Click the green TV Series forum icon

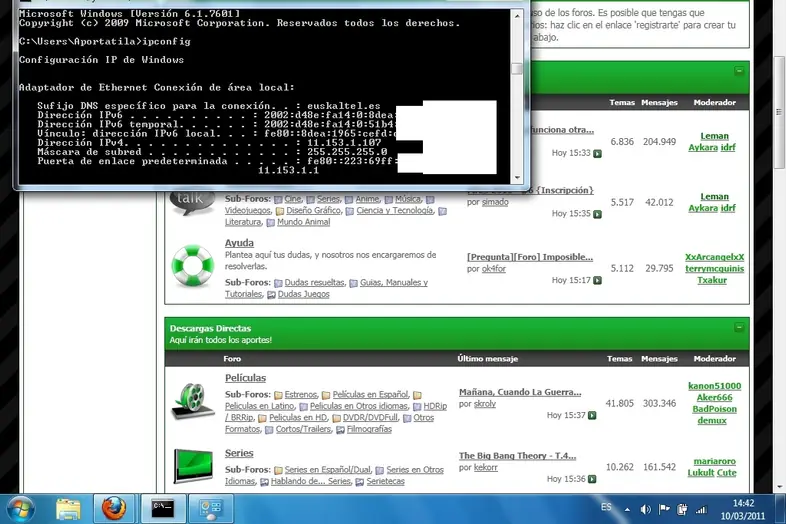tap(193, 466)
